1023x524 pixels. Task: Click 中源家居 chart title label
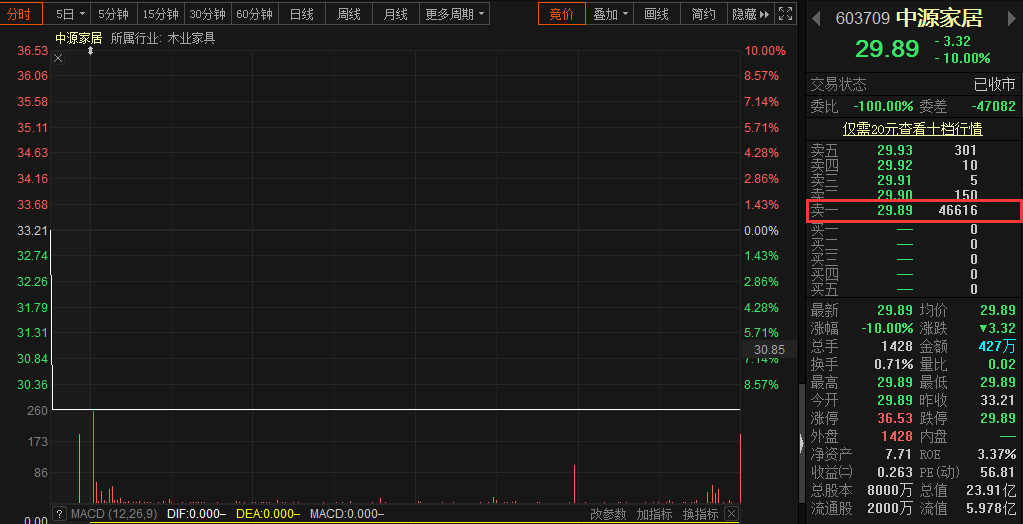tap(78, 39)
